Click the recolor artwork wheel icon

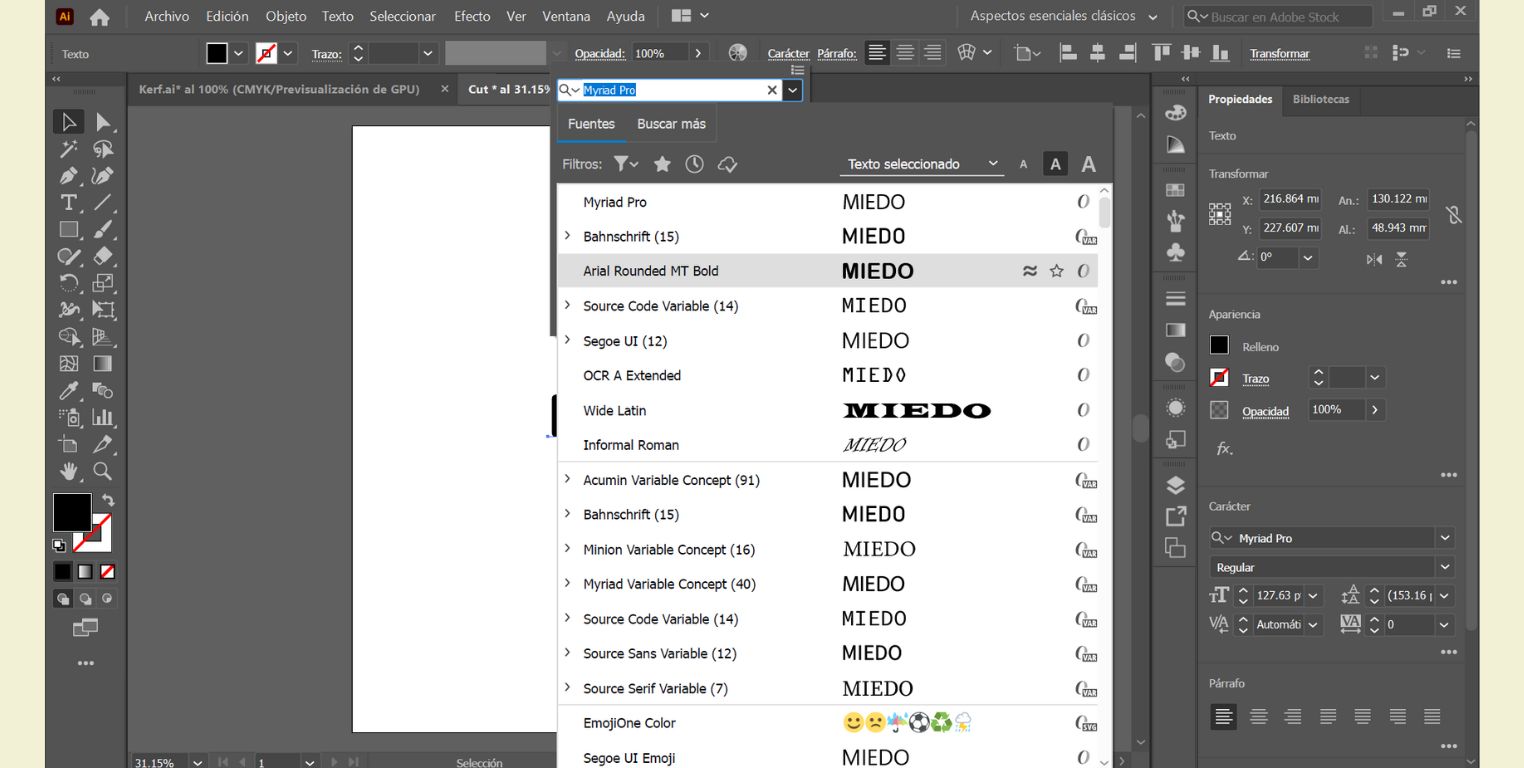pos(738,53)
